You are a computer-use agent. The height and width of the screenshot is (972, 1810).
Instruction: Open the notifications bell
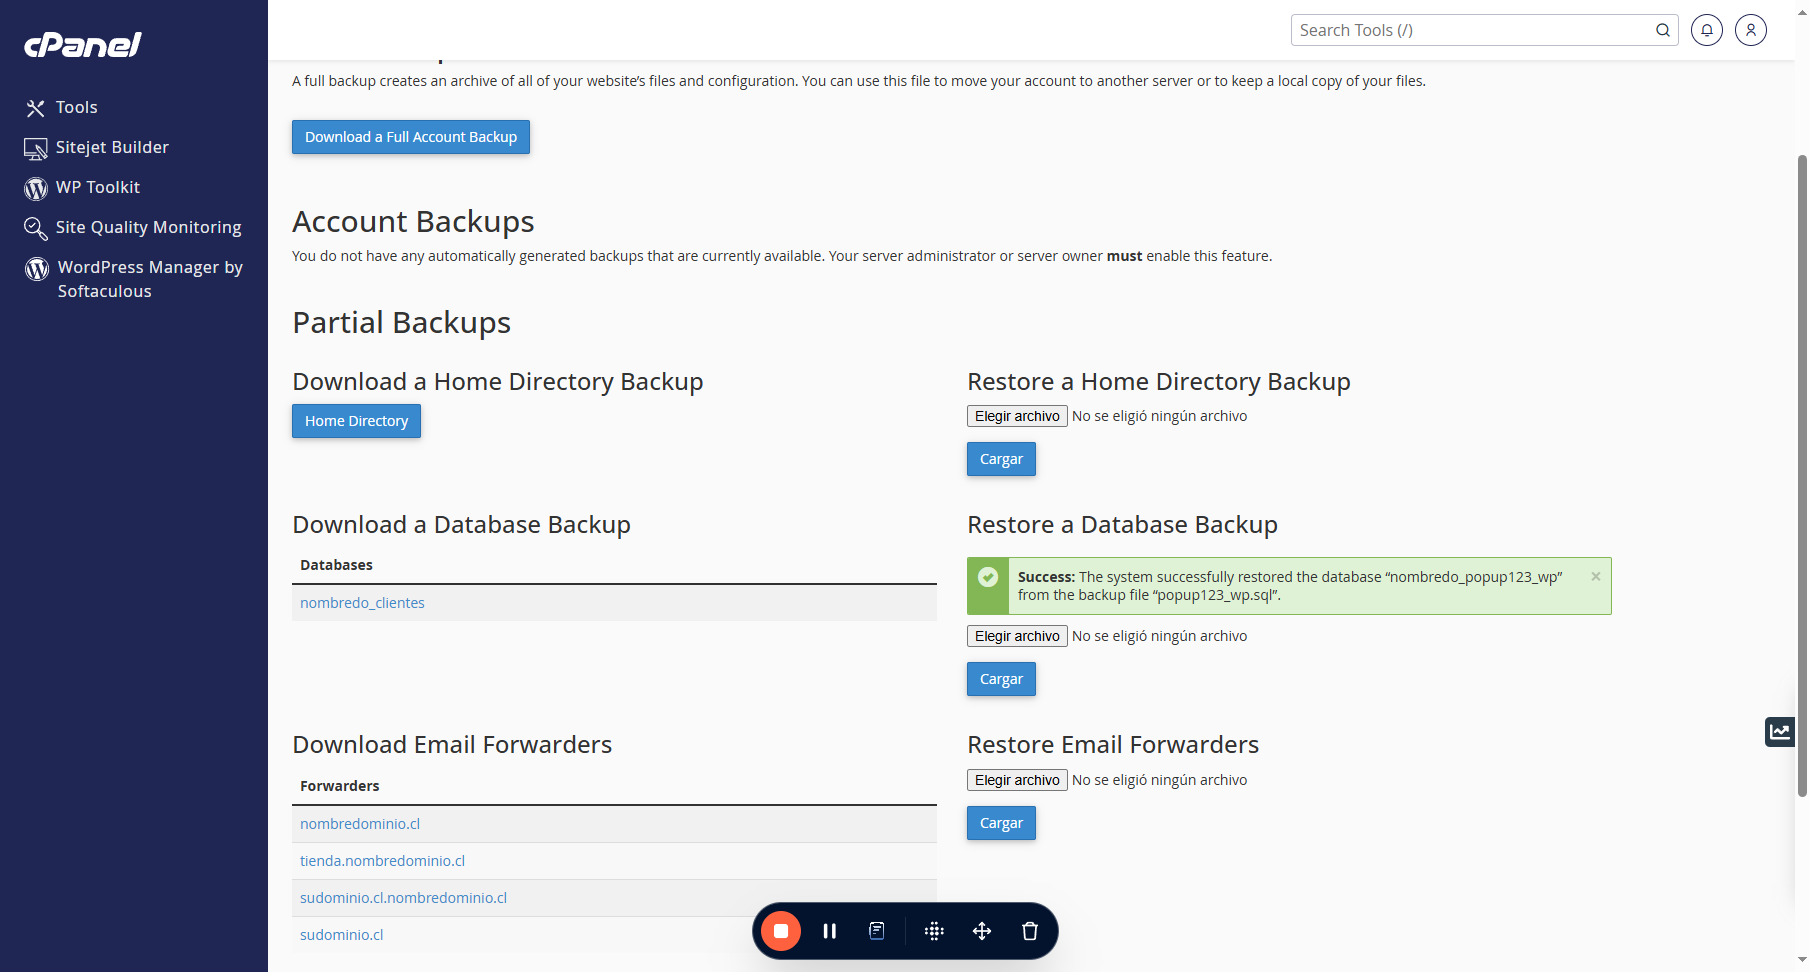pos(1707,30)
